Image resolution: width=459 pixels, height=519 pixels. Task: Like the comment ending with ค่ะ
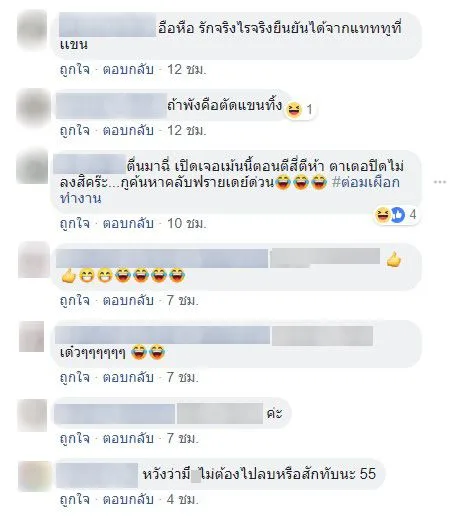pyautogui.click(x=75, y=438)
